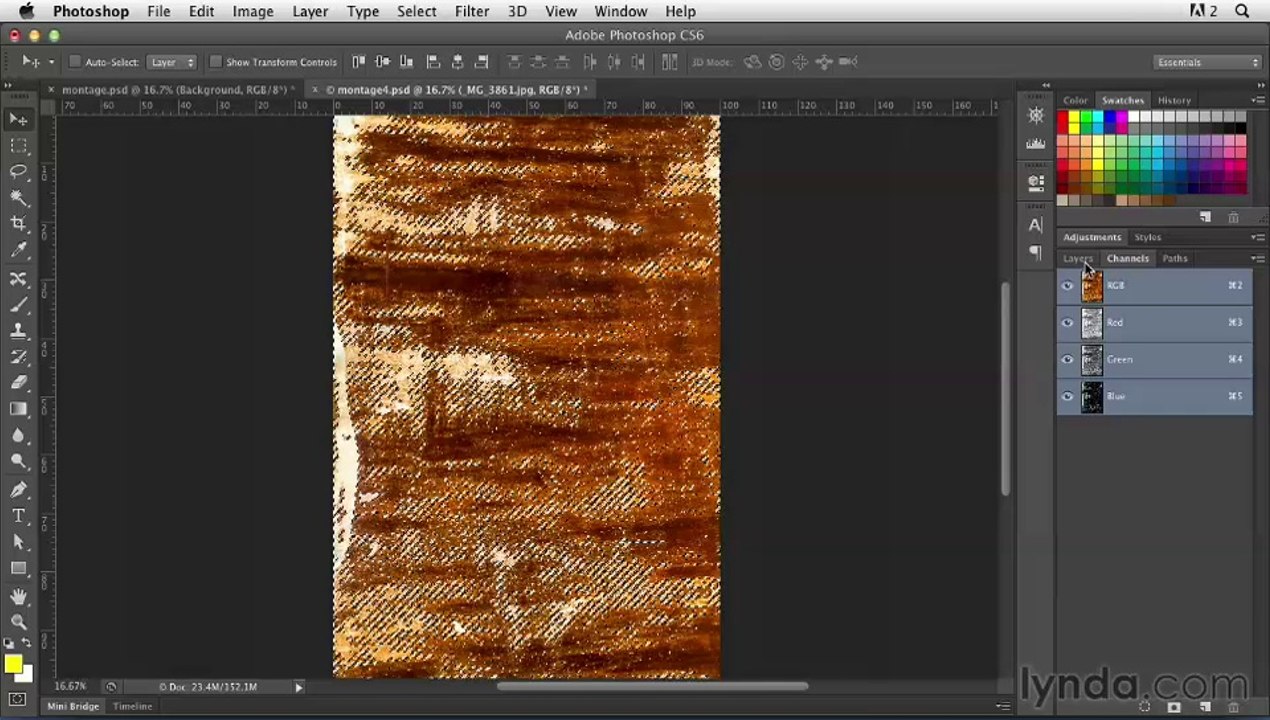
Task: Select the Gradient tool
Action: 18,409
